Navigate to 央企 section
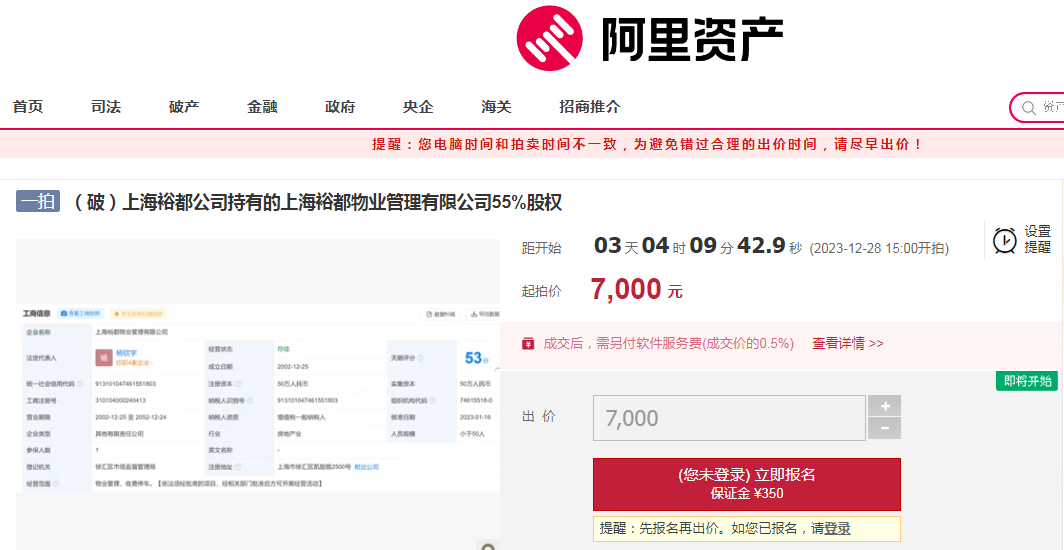Image resolution: width=1064 pixels, height=550 pixels. point(418,107)
